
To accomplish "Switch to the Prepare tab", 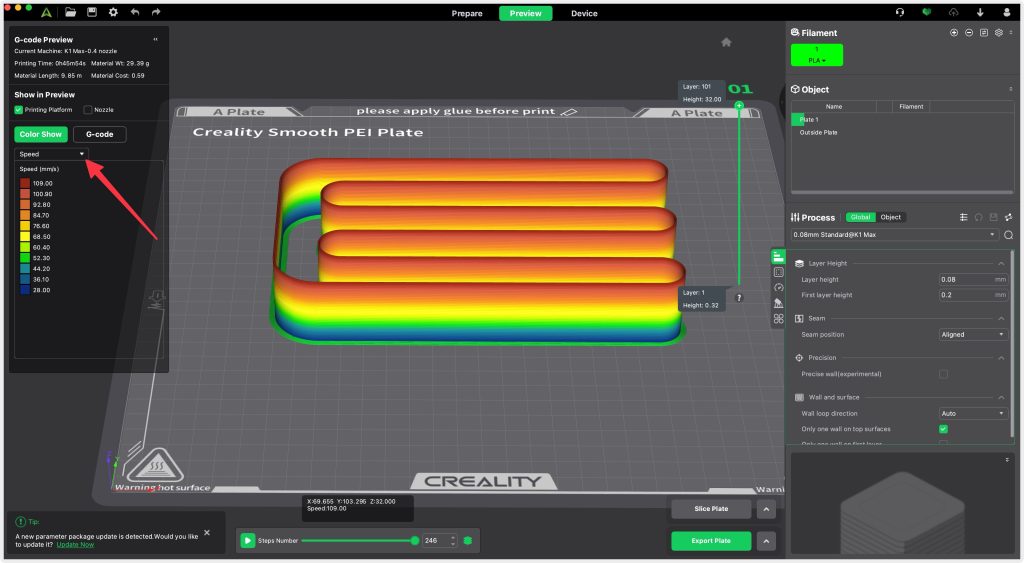I will (467, 13).
